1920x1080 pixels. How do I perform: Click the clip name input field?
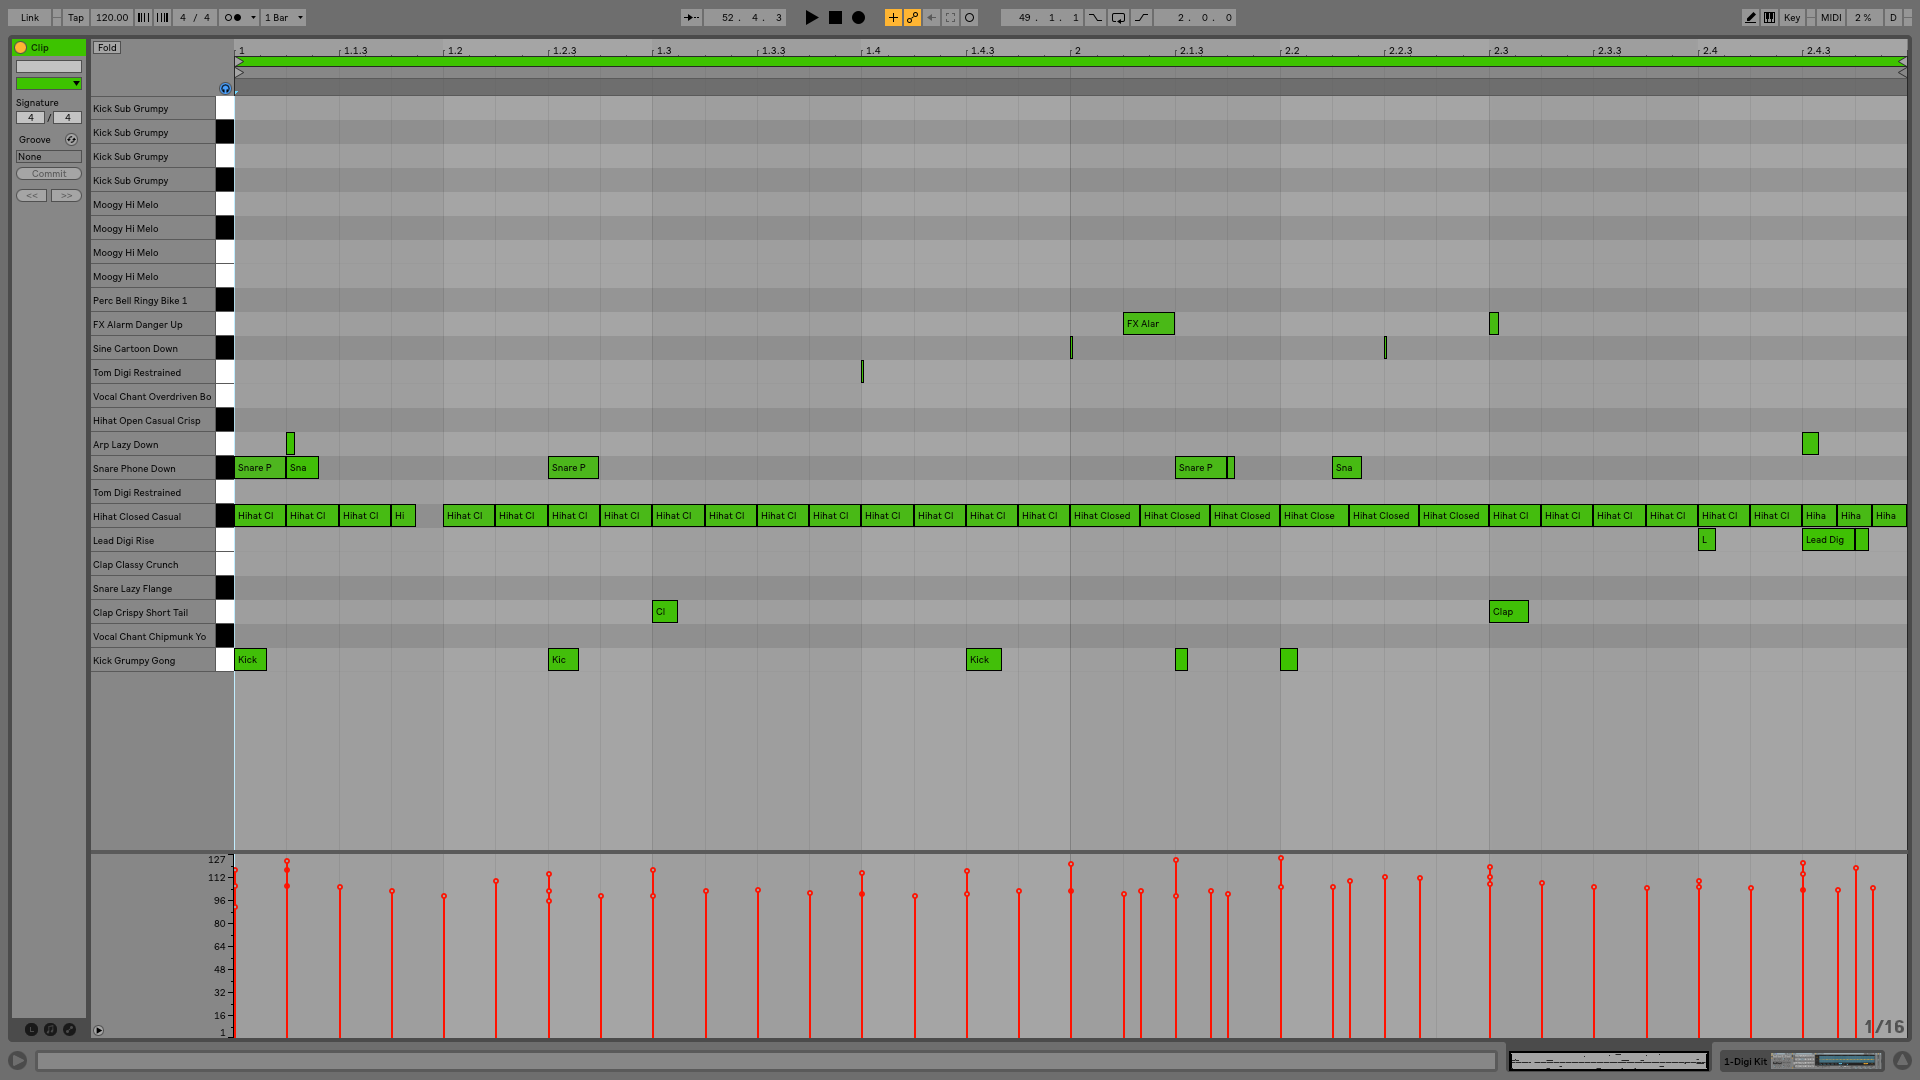click(48, 66)
